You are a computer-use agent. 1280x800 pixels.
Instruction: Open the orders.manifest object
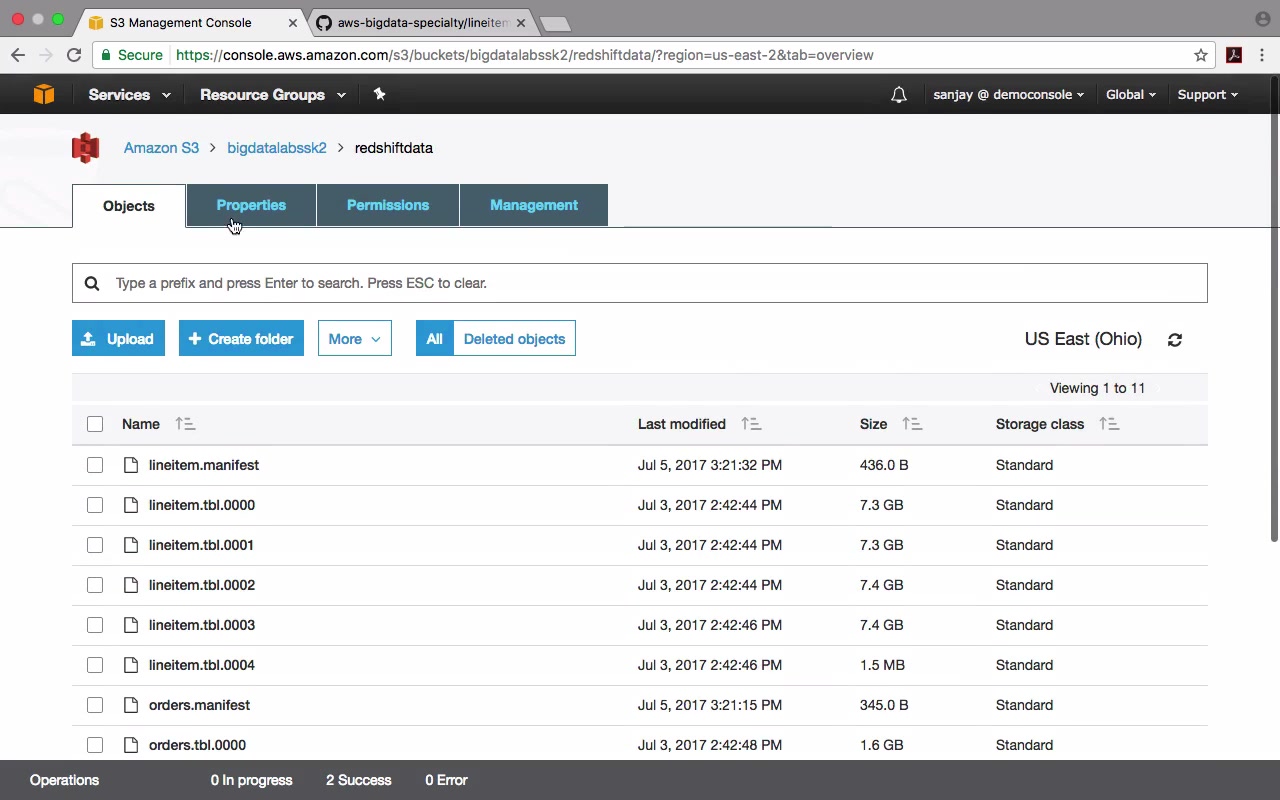(x=199, y=705)
